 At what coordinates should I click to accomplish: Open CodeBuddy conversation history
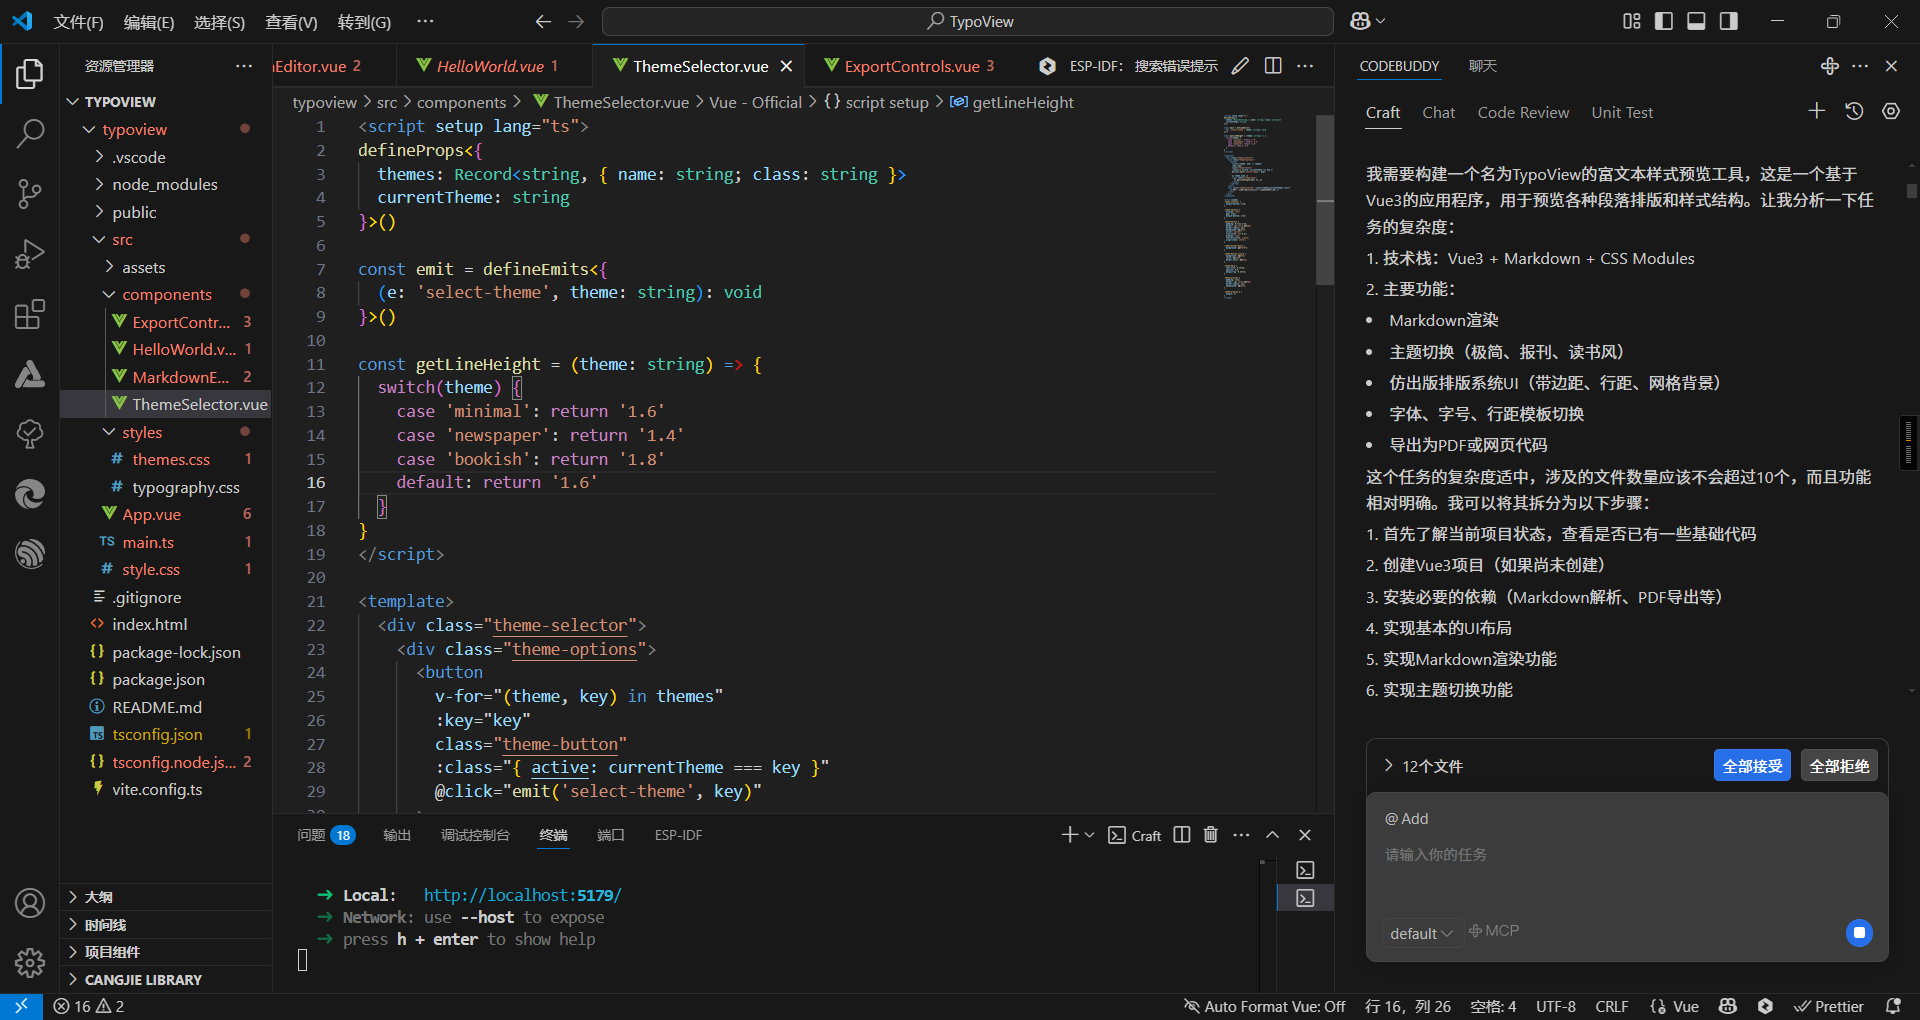[1854, 111]
